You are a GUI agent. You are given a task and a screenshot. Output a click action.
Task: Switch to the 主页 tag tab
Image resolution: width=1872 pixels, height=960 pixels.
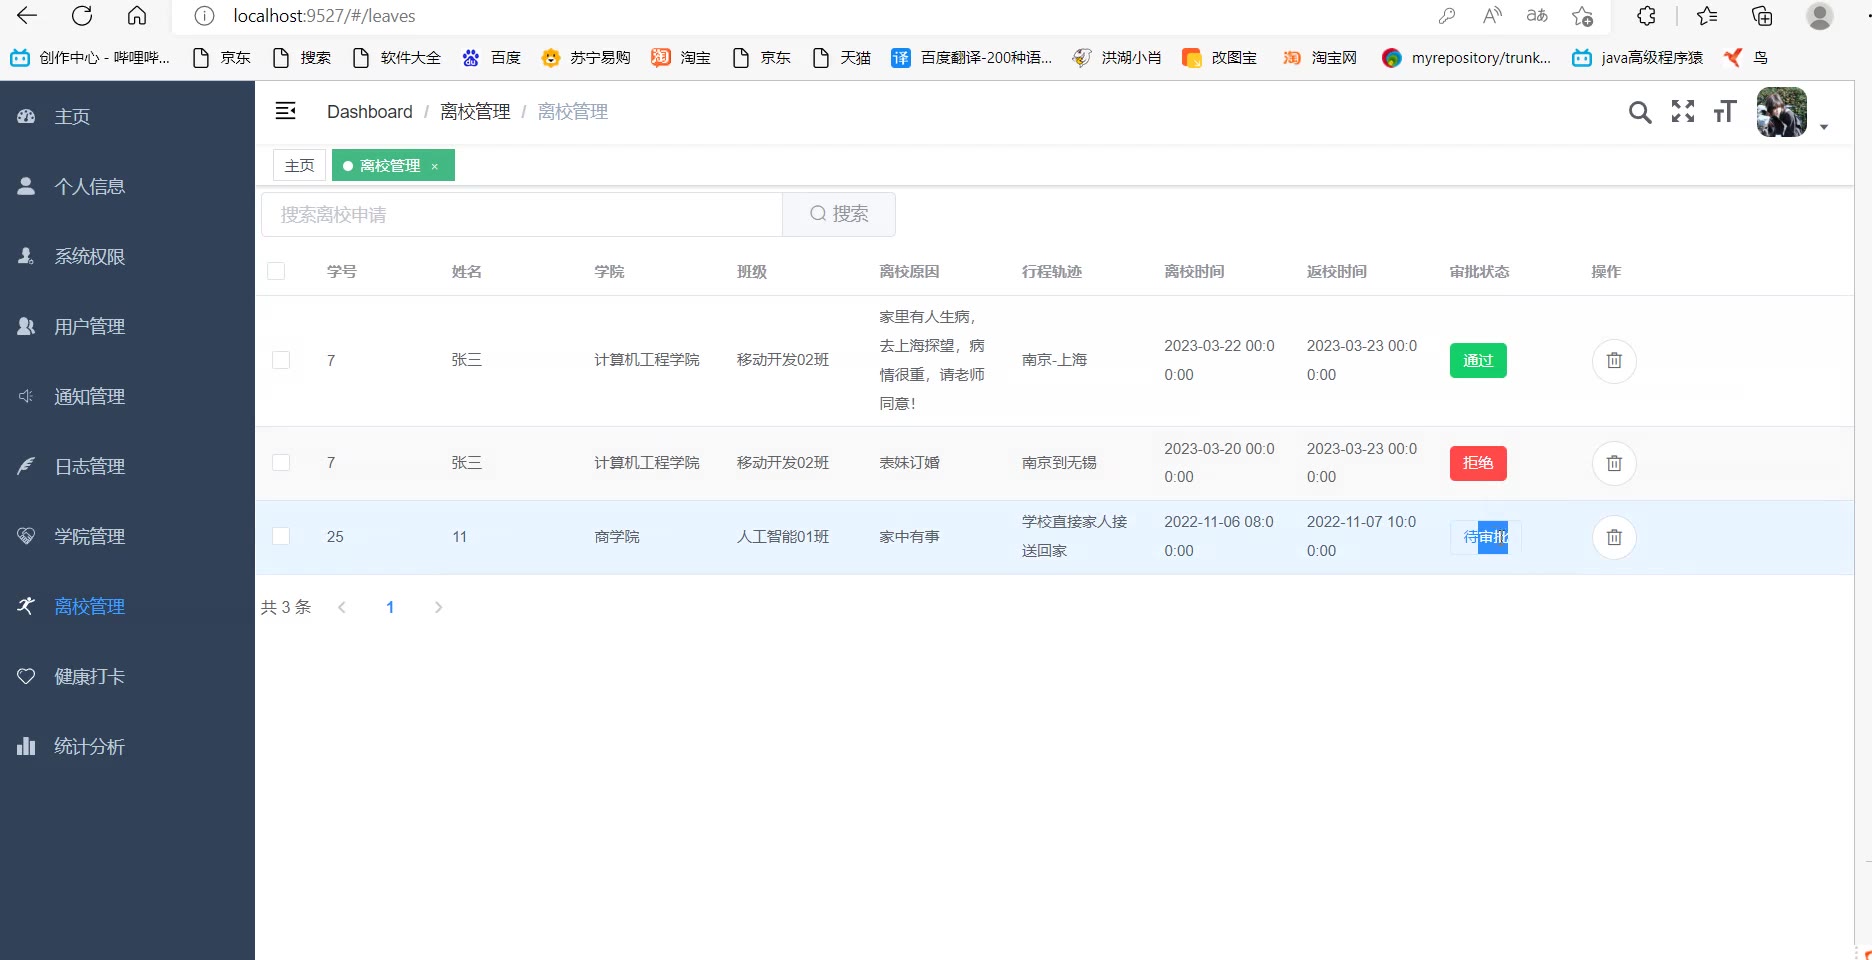click(x=299, y=165)
